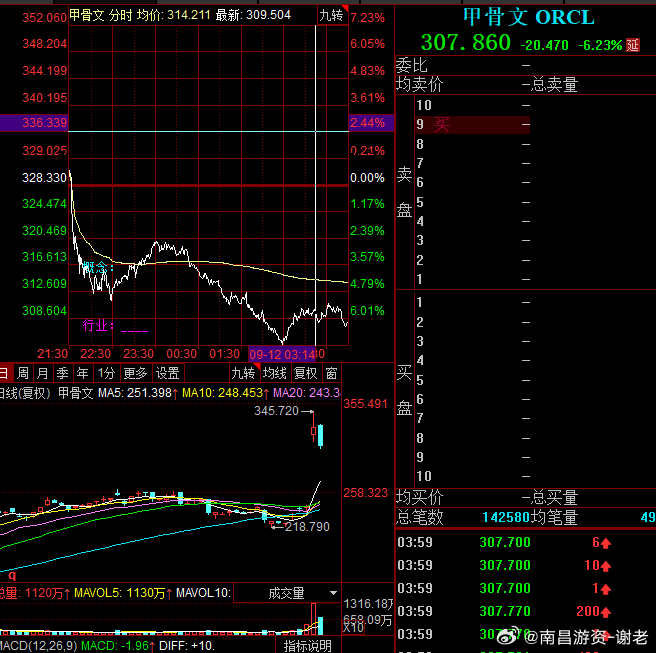Click the 总笔数 value 142580
The image size is (656, 653).
tap(506, 517)
